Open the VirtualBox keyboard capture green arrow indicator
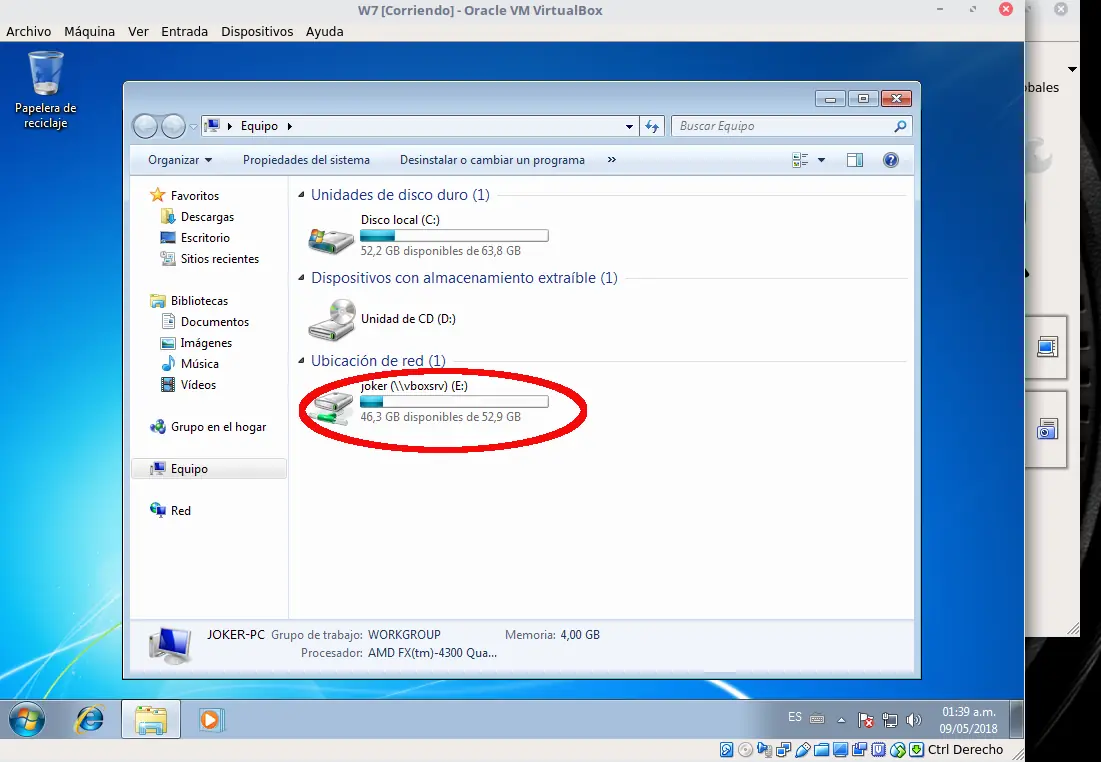This screenshot has width=1101, height=762. pos(916,749)
